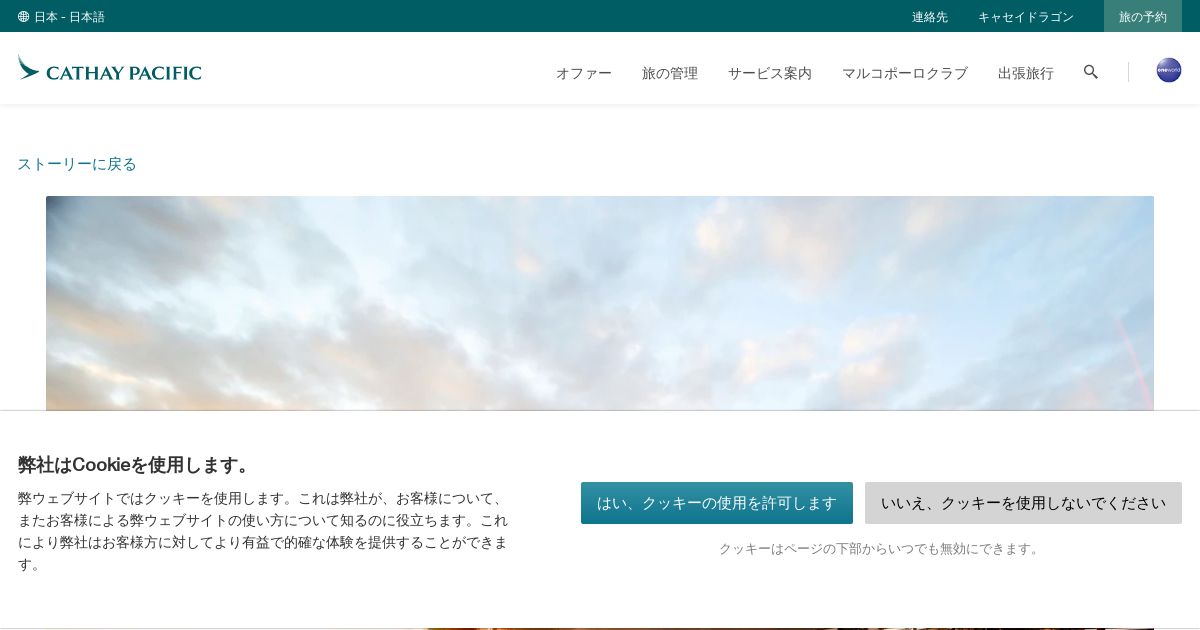Accept cookies with はい、クッキーの使用を許可します
Screen dimensions: 1200x630
pyautogui.click(x=717, y=503)
